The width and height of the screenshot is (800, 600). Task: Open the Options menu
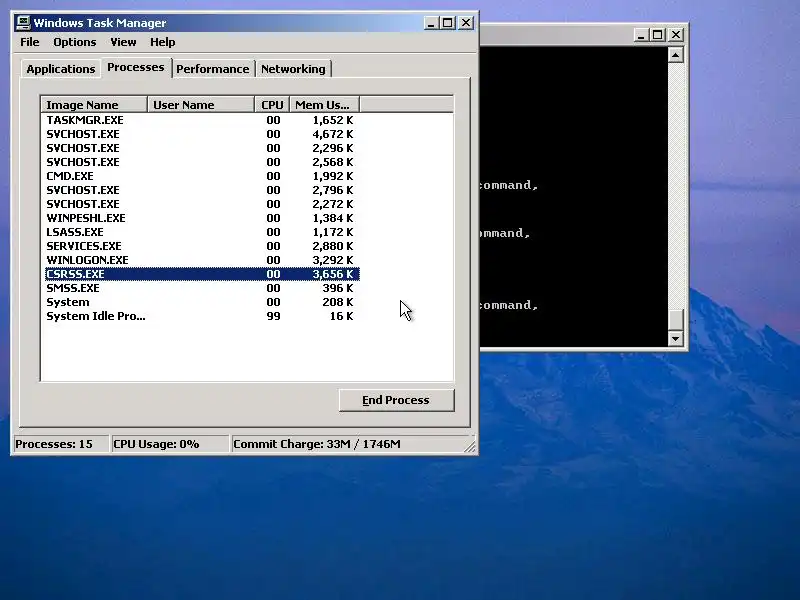tap(74, 42)
